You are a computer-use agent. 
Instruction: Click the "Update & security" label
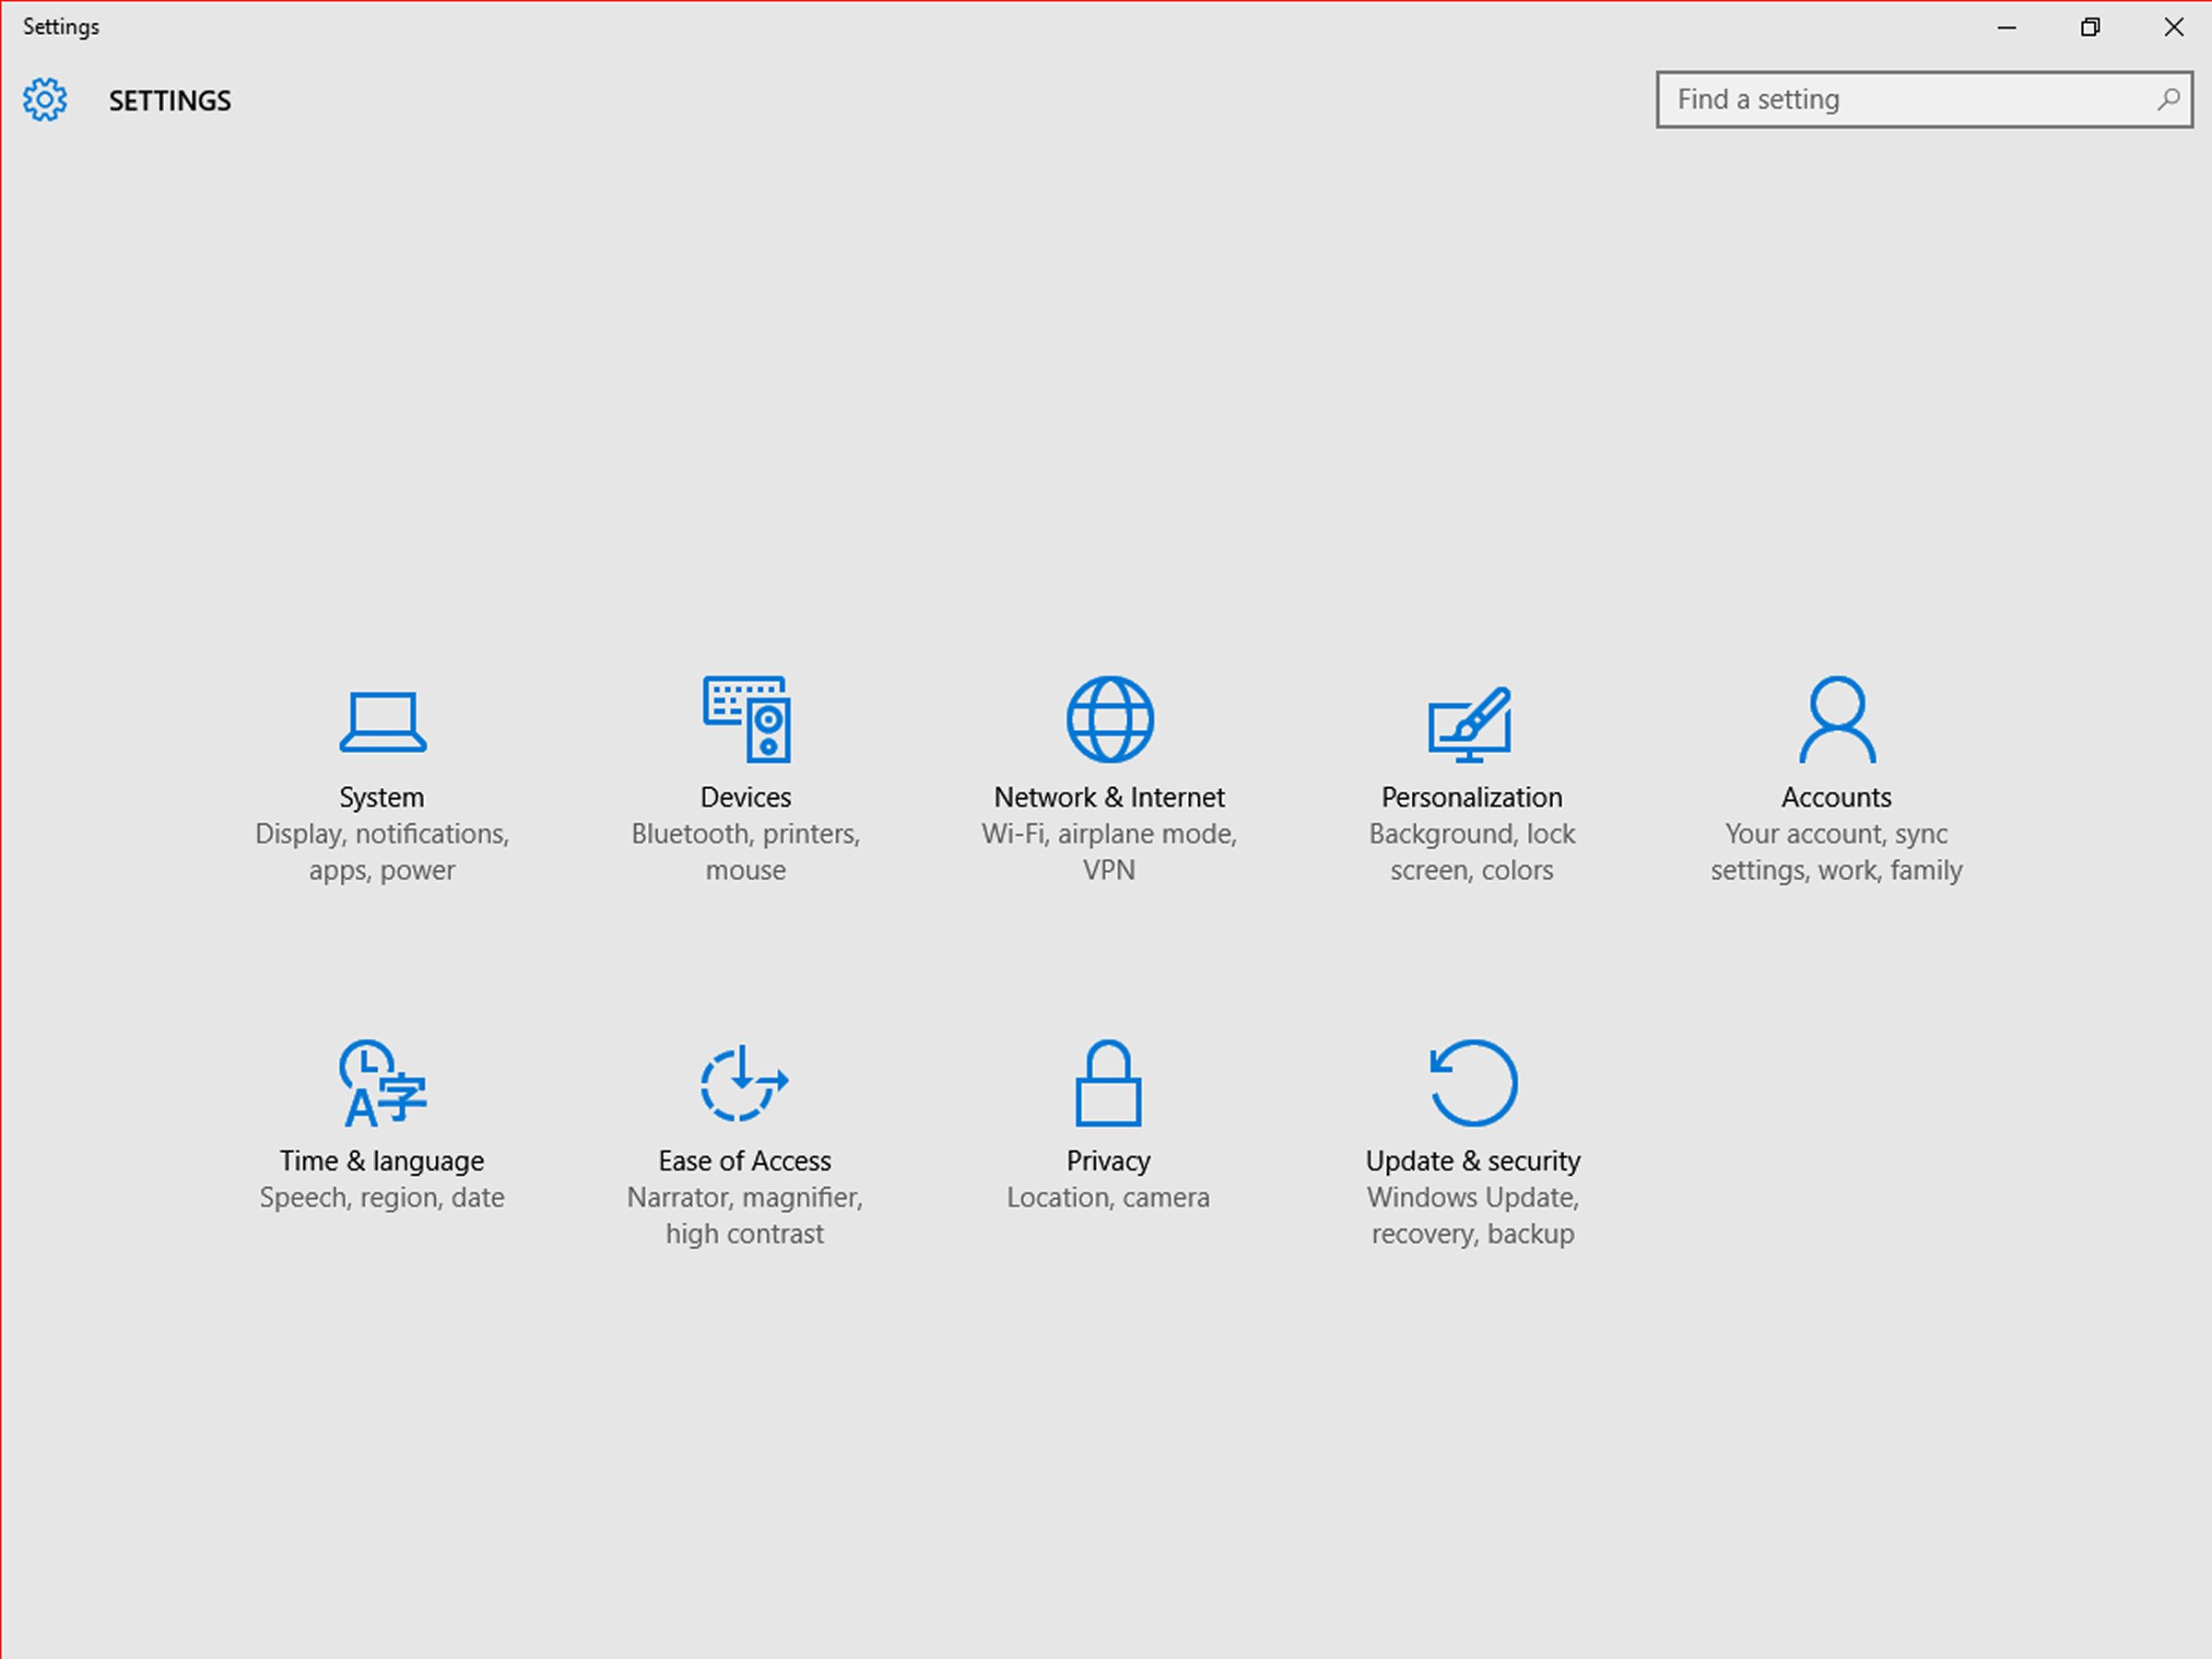coord(1472,1161)
